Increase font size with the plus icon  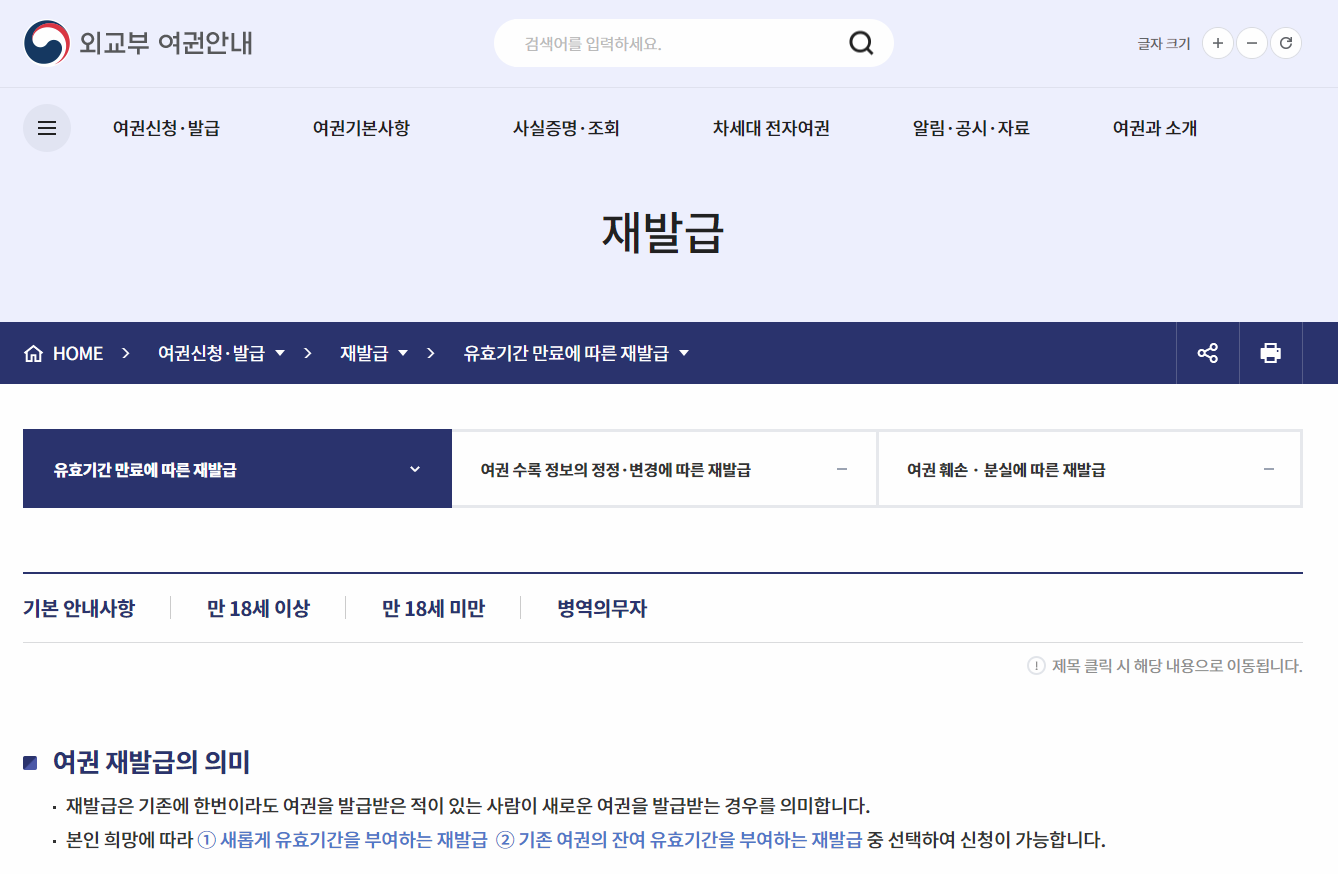pyautogui.click(x=1217, y=43)
